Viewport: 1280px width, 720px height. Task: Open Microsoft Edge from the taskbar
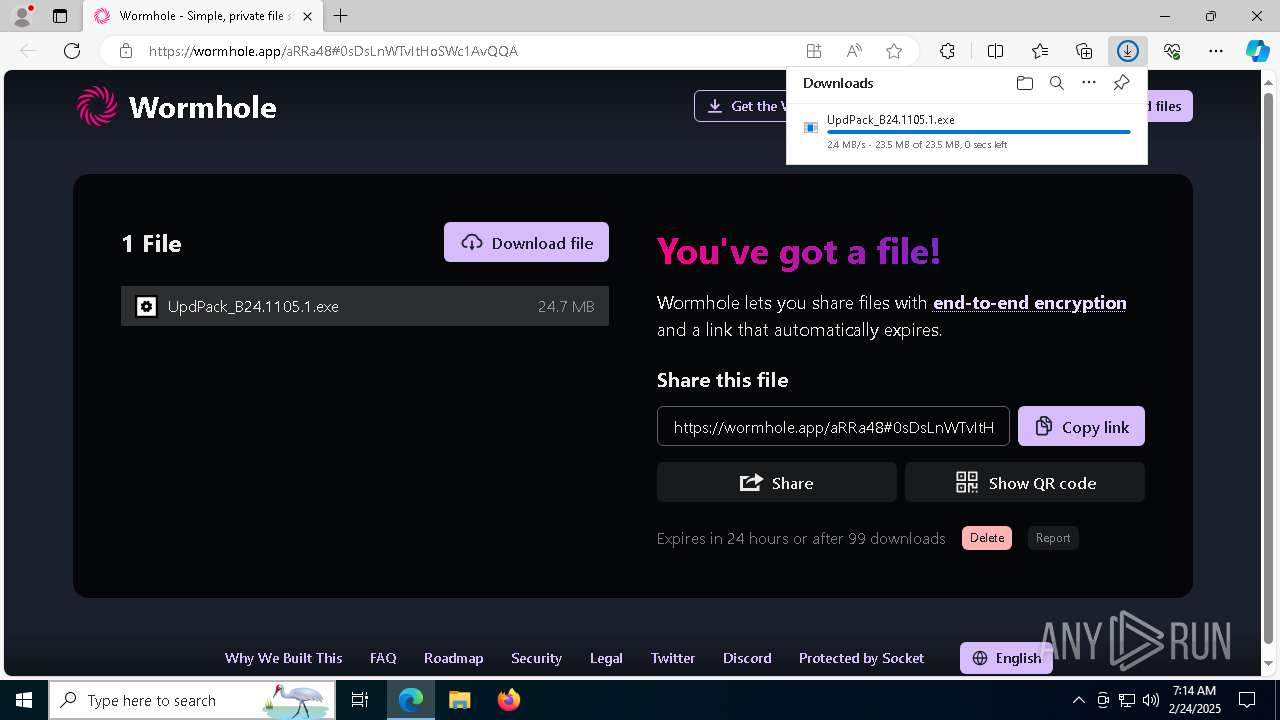[x=411, y=700]
